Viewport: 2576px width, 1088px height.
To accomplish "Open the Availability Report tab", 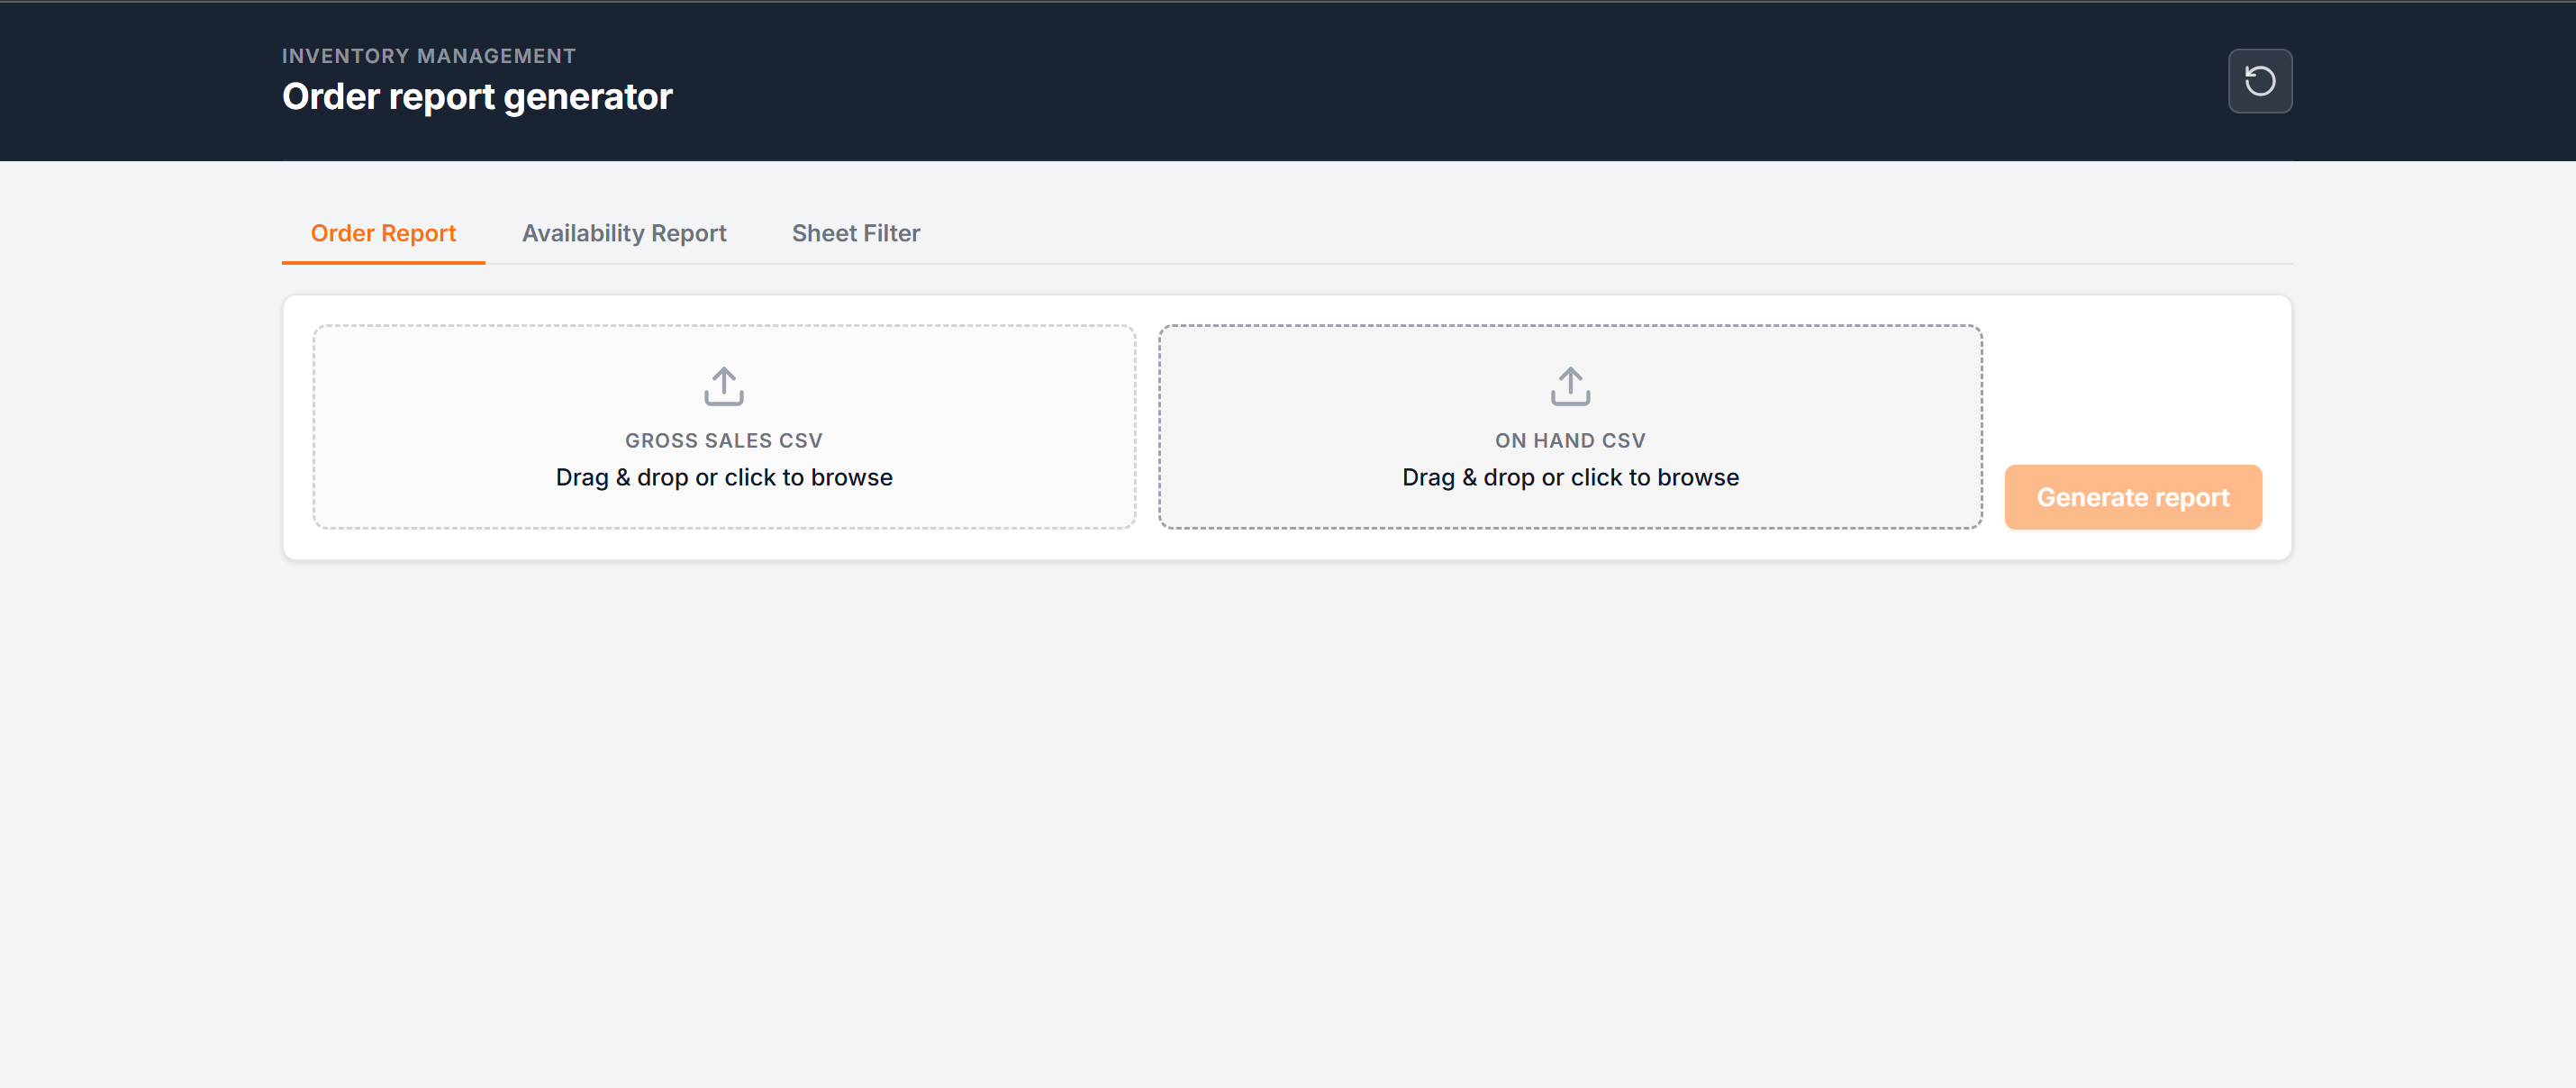I will coord(624,233).
